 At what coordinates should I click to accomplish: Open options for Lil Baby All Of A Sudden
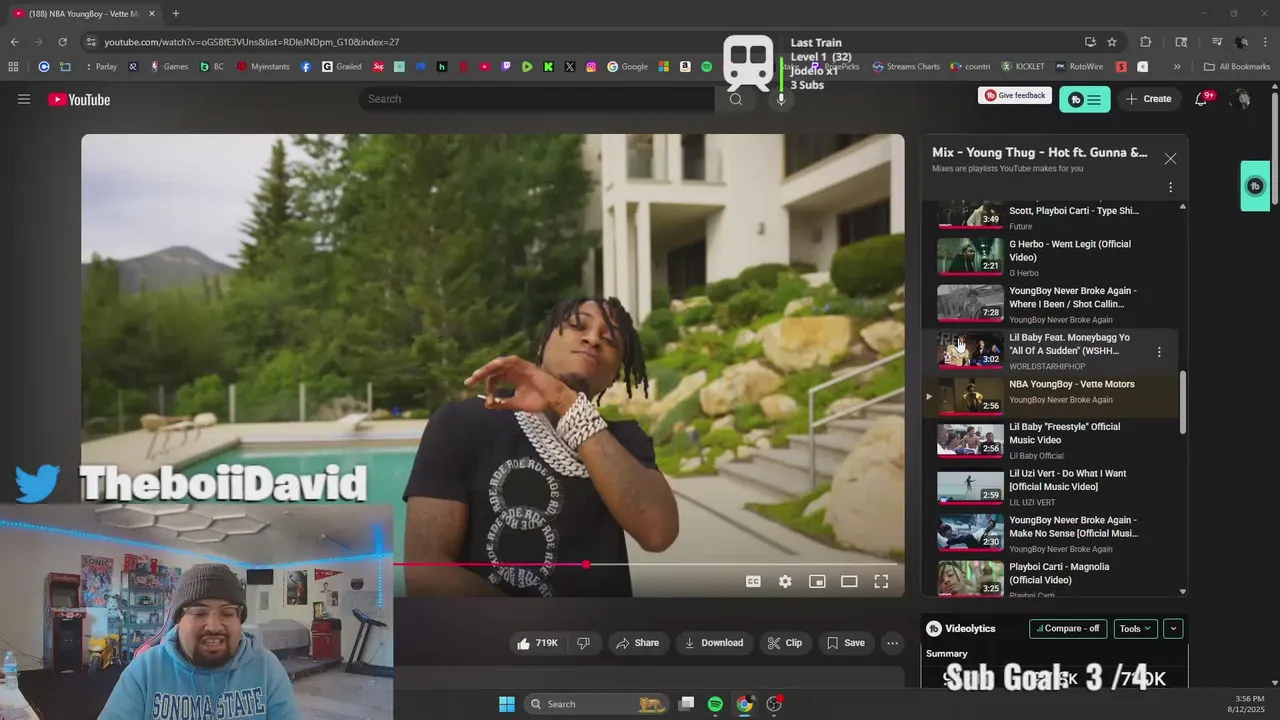(1159, 352)
